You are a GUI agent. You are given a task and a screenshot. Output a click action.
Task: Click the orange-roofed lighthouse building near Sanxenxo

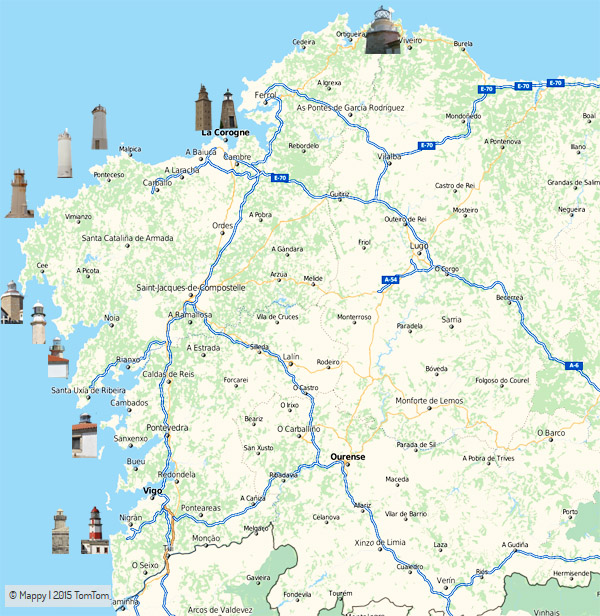(x=84, y=436)
